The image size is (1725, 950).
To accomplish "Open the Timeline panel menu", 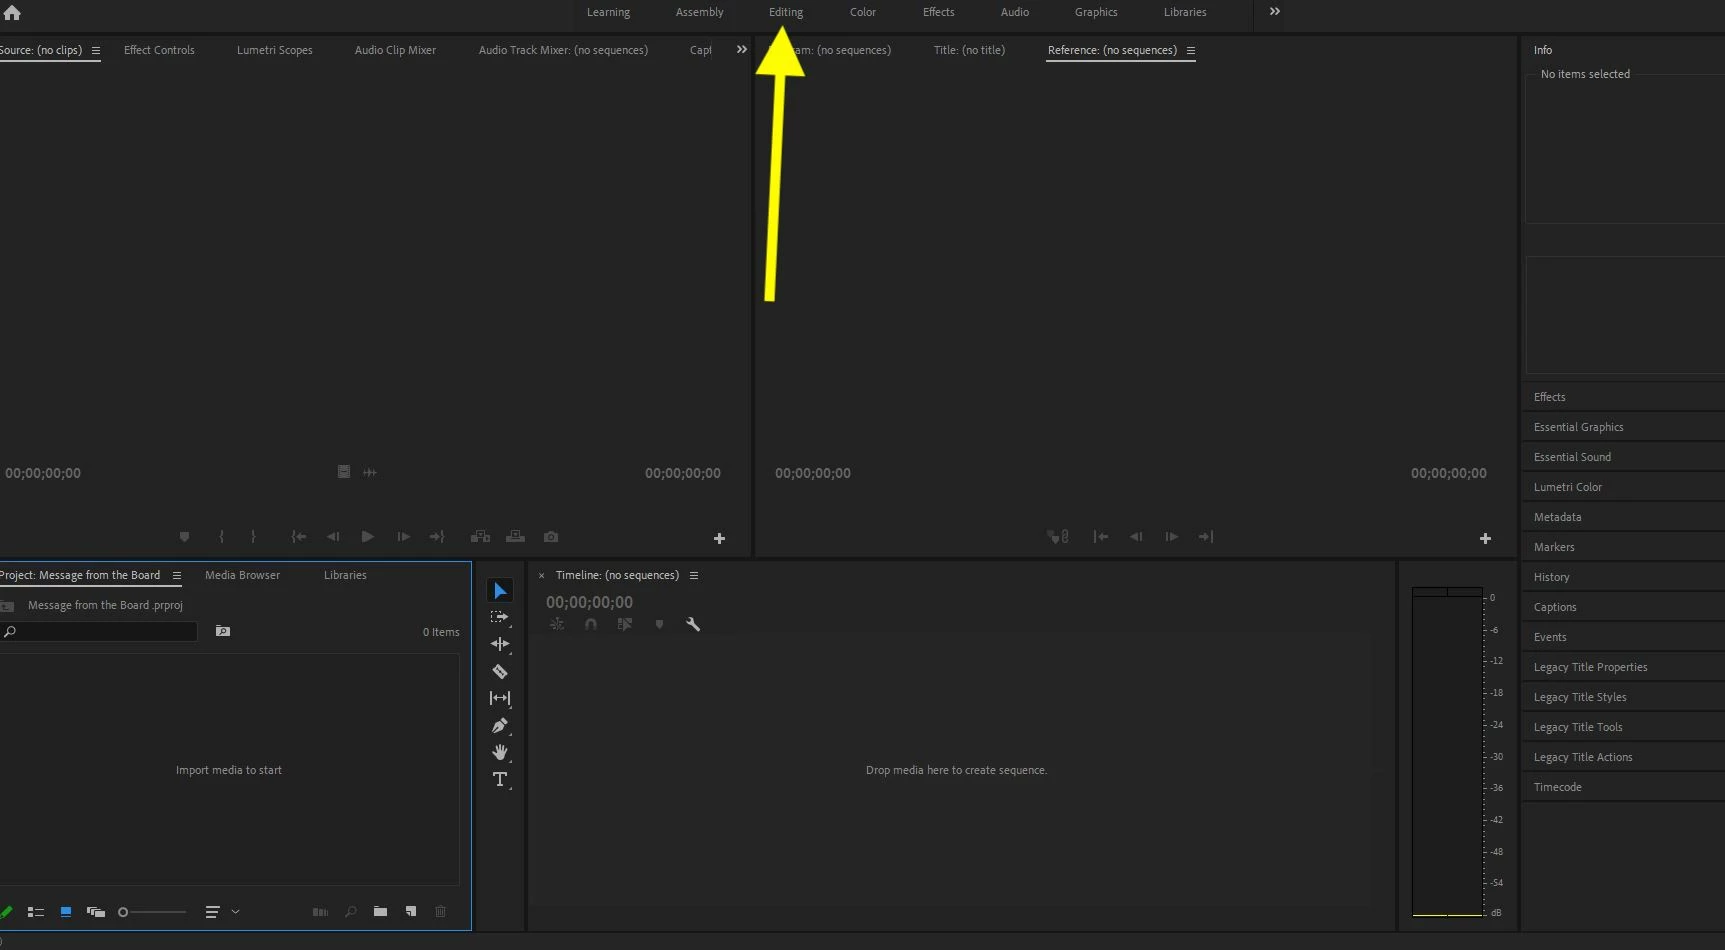I will (694, 575).
